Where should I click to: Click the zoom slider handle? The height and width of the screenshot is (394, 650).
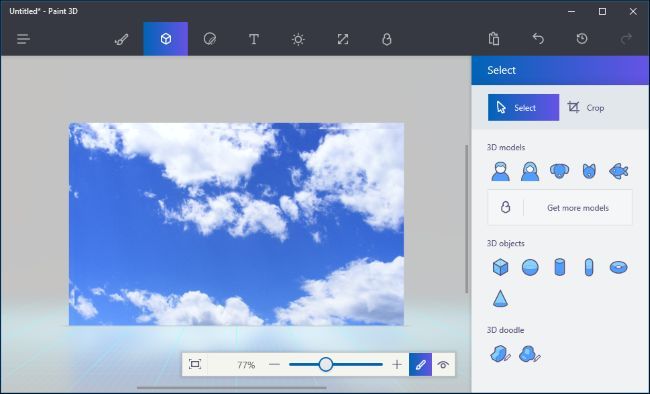(326, 365)
